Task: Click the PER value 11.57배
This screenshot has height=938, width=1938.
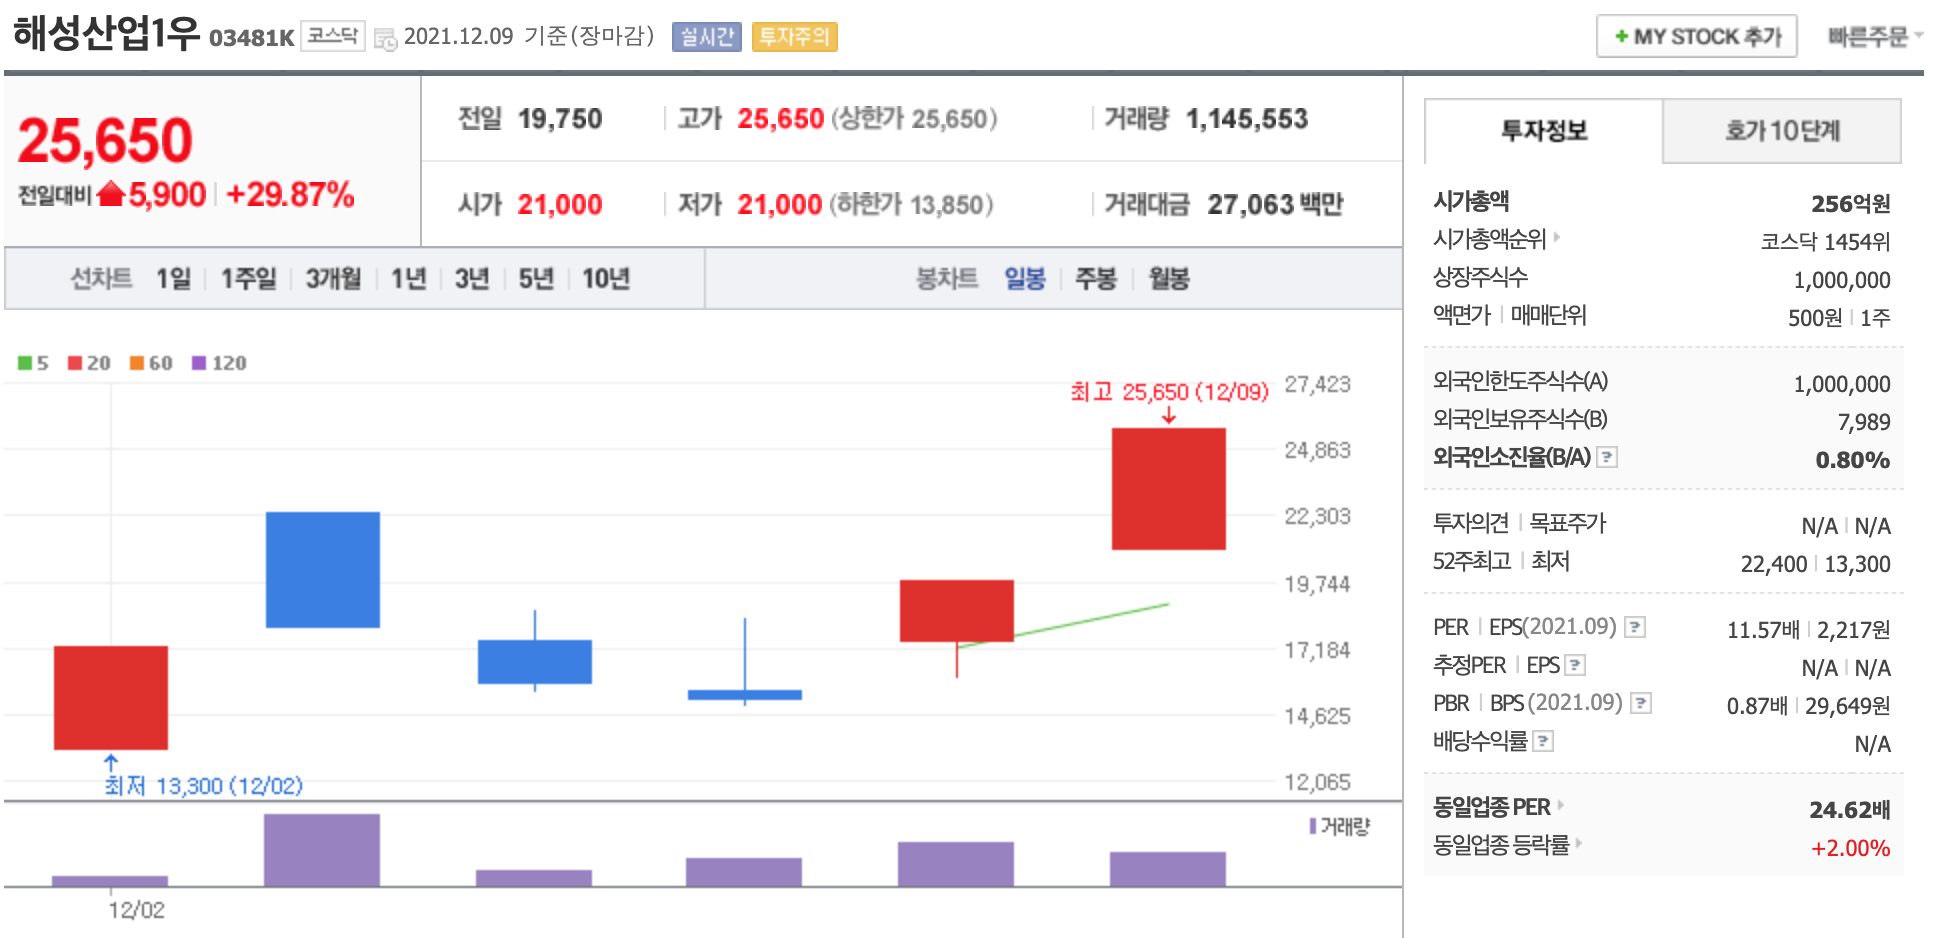Action: pyautogui.click(x=1763, y=630)
